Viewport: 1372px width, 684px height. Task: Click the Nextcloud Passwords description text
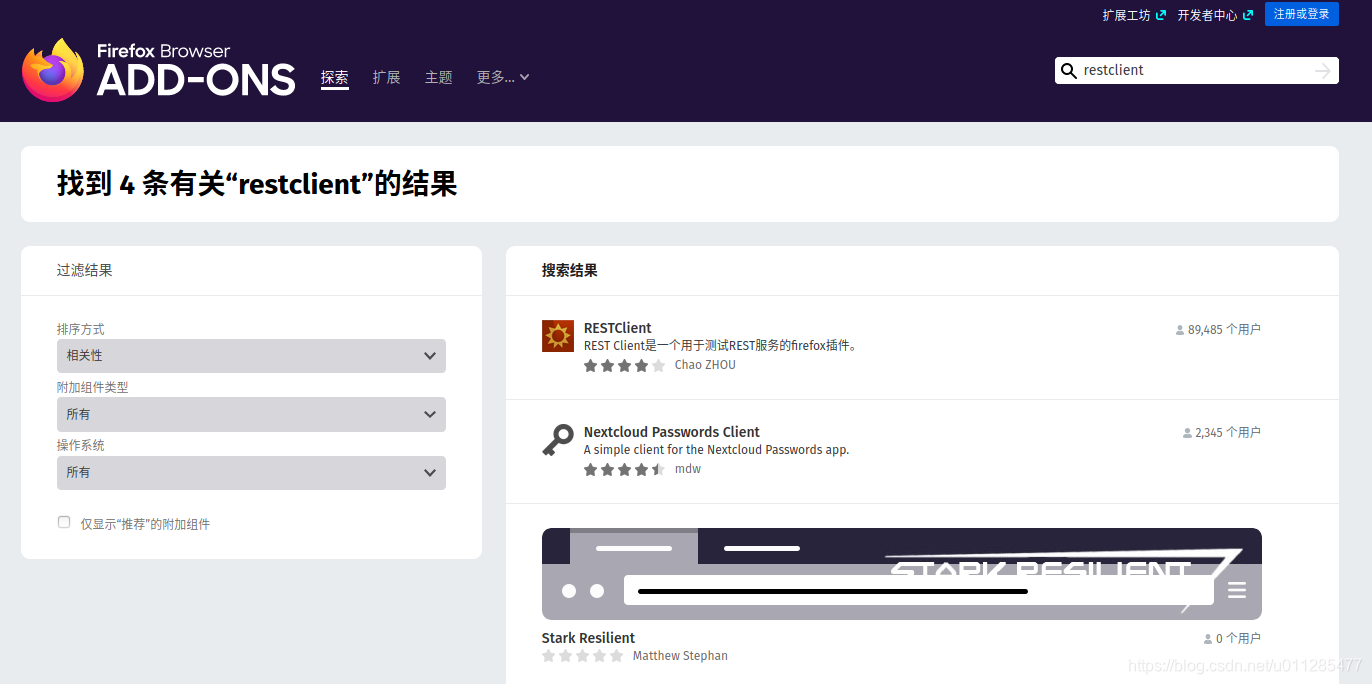(x=716, y=450)
